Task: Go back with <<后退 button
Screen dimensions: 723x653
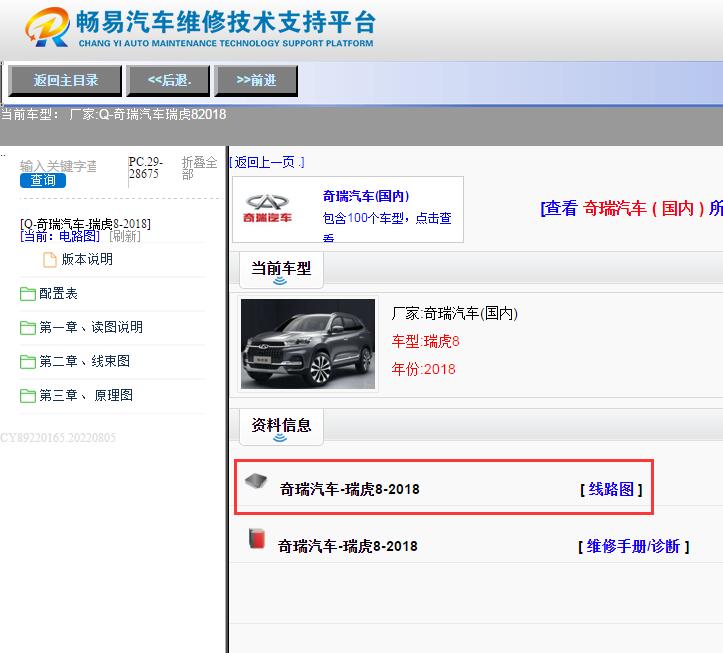Action: point(168,81)
